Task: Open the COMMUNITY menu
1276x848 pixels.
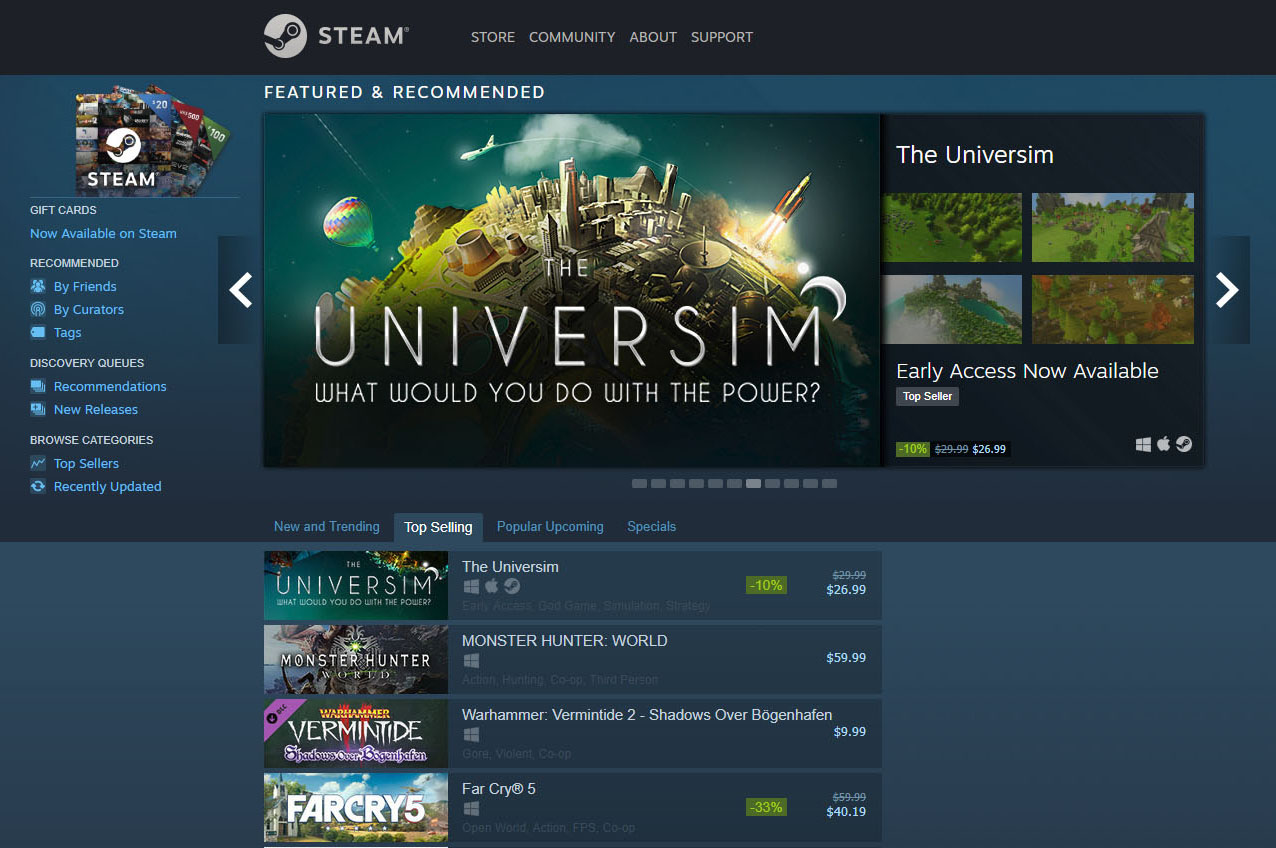Action: pos(572,37)
